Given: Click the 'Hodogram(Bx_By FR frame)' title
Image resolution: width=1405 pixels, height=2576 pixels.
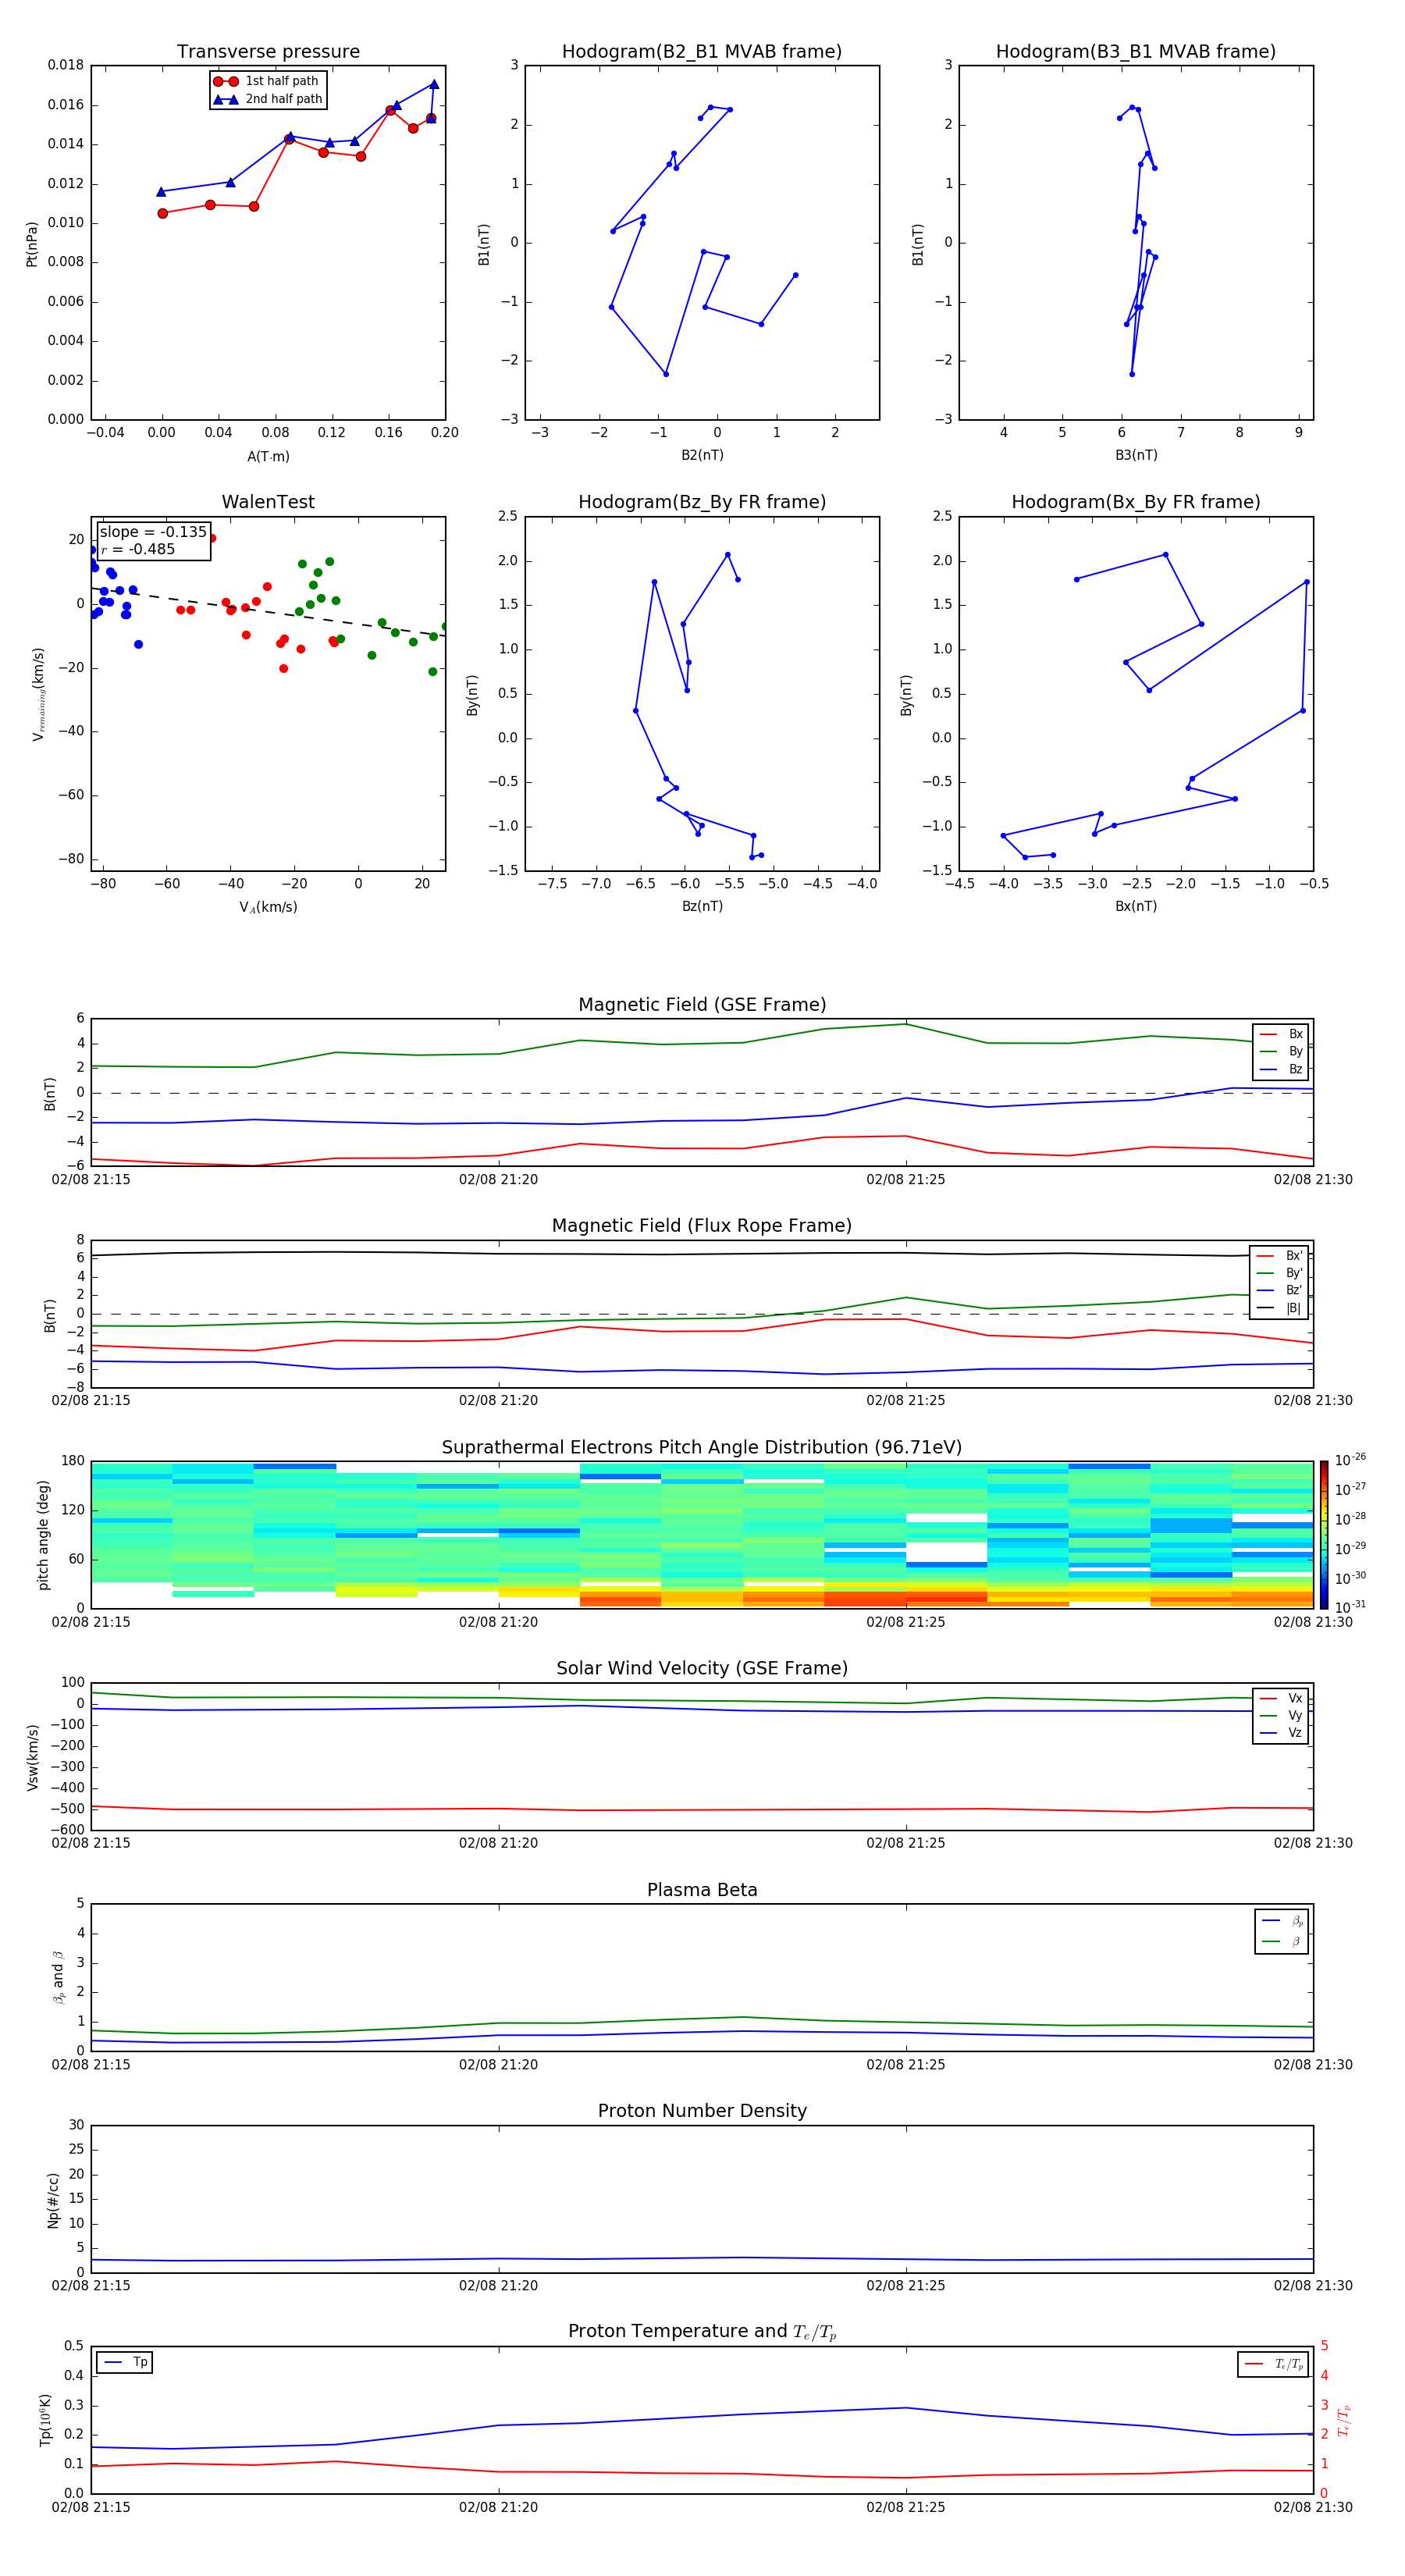Looking at the screenshot, I should pos(1136,502).
